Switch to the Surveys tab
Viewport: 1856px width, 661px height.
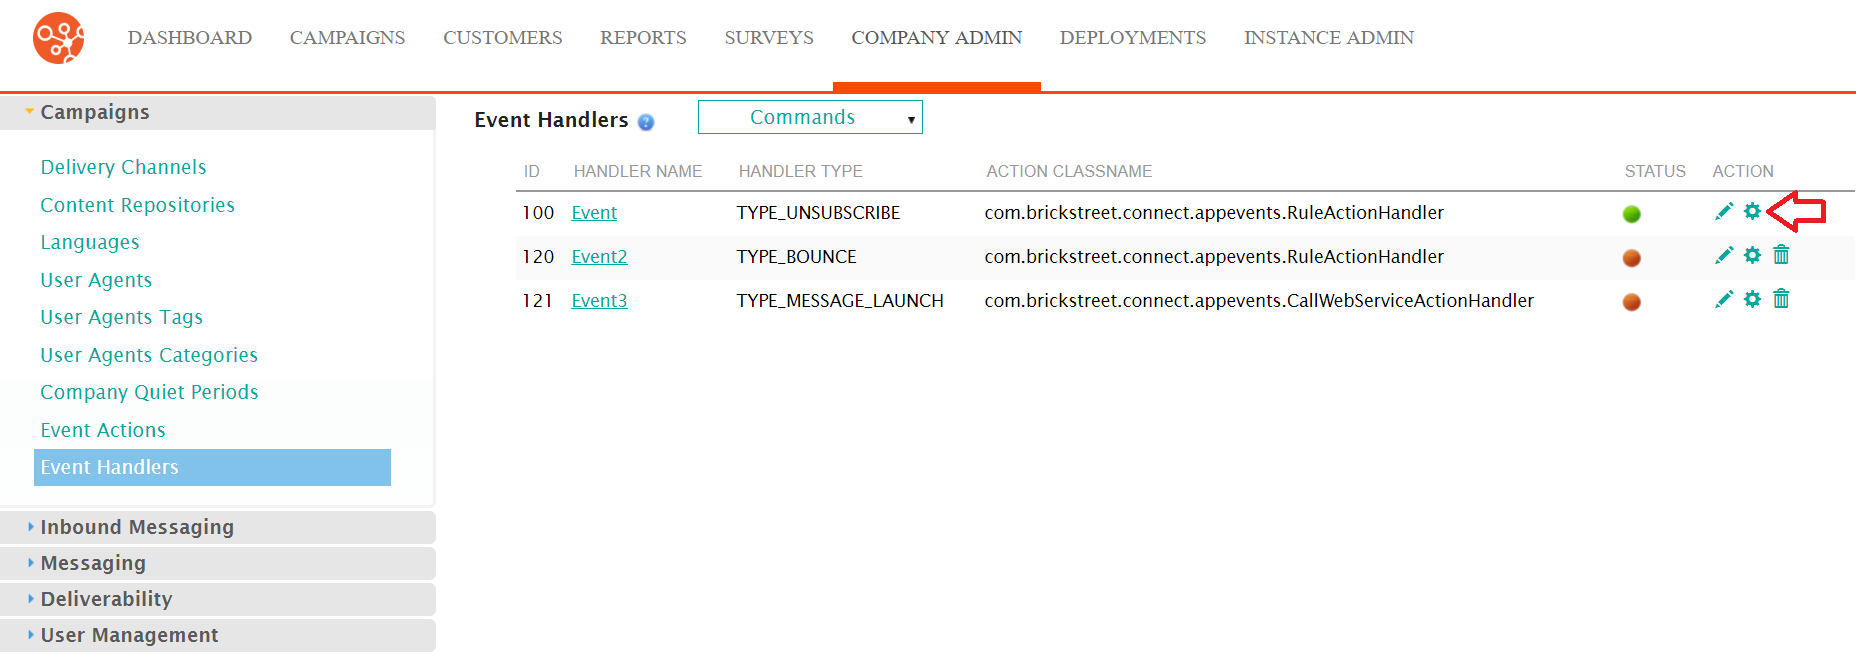point(769,38)
